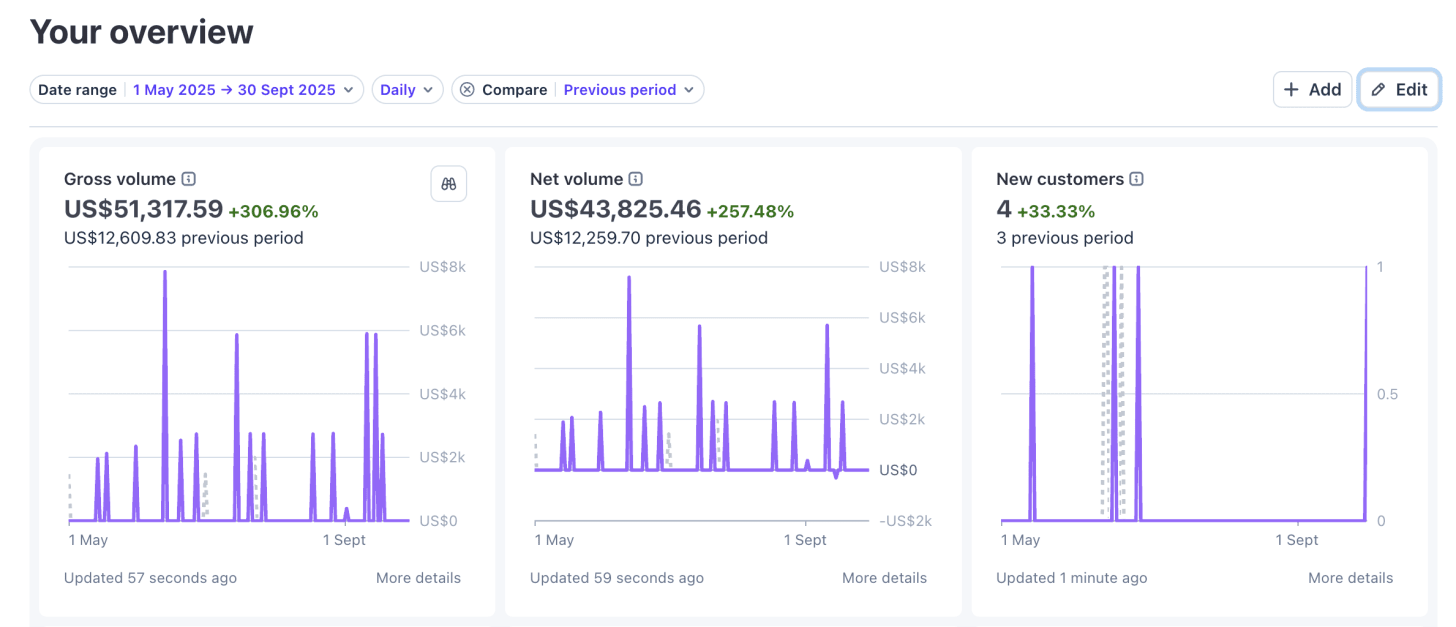Viewport: 1456px width, 627px height.
Task: Click the Gross volume US$51,317.59 amount
Action: 144,210
